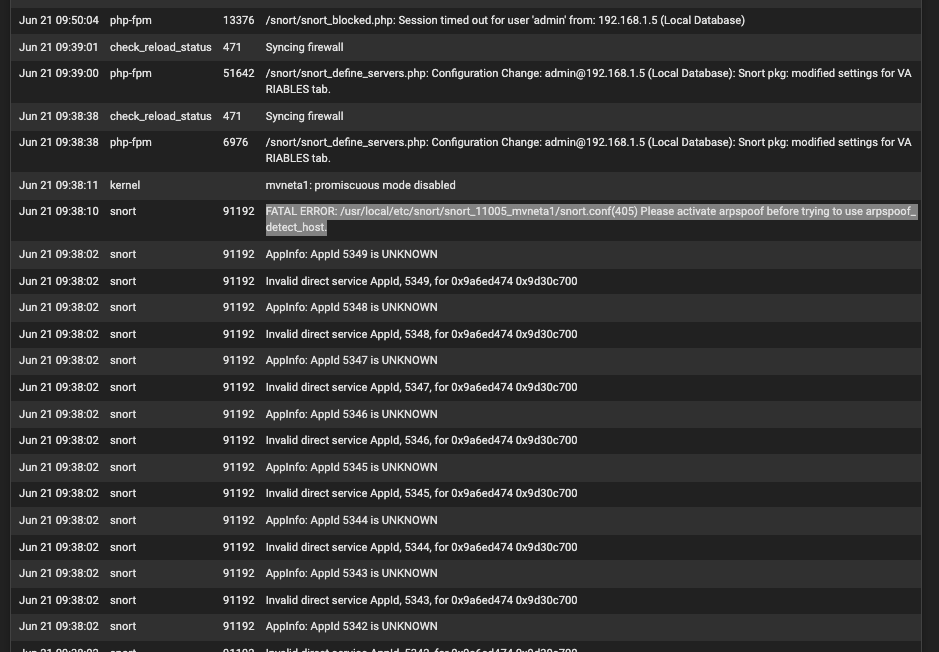939x652 pixels.
Task: Select 'AppInfo: AppId 5344 is UNKNOWN' message
Action: coord(352,520)
